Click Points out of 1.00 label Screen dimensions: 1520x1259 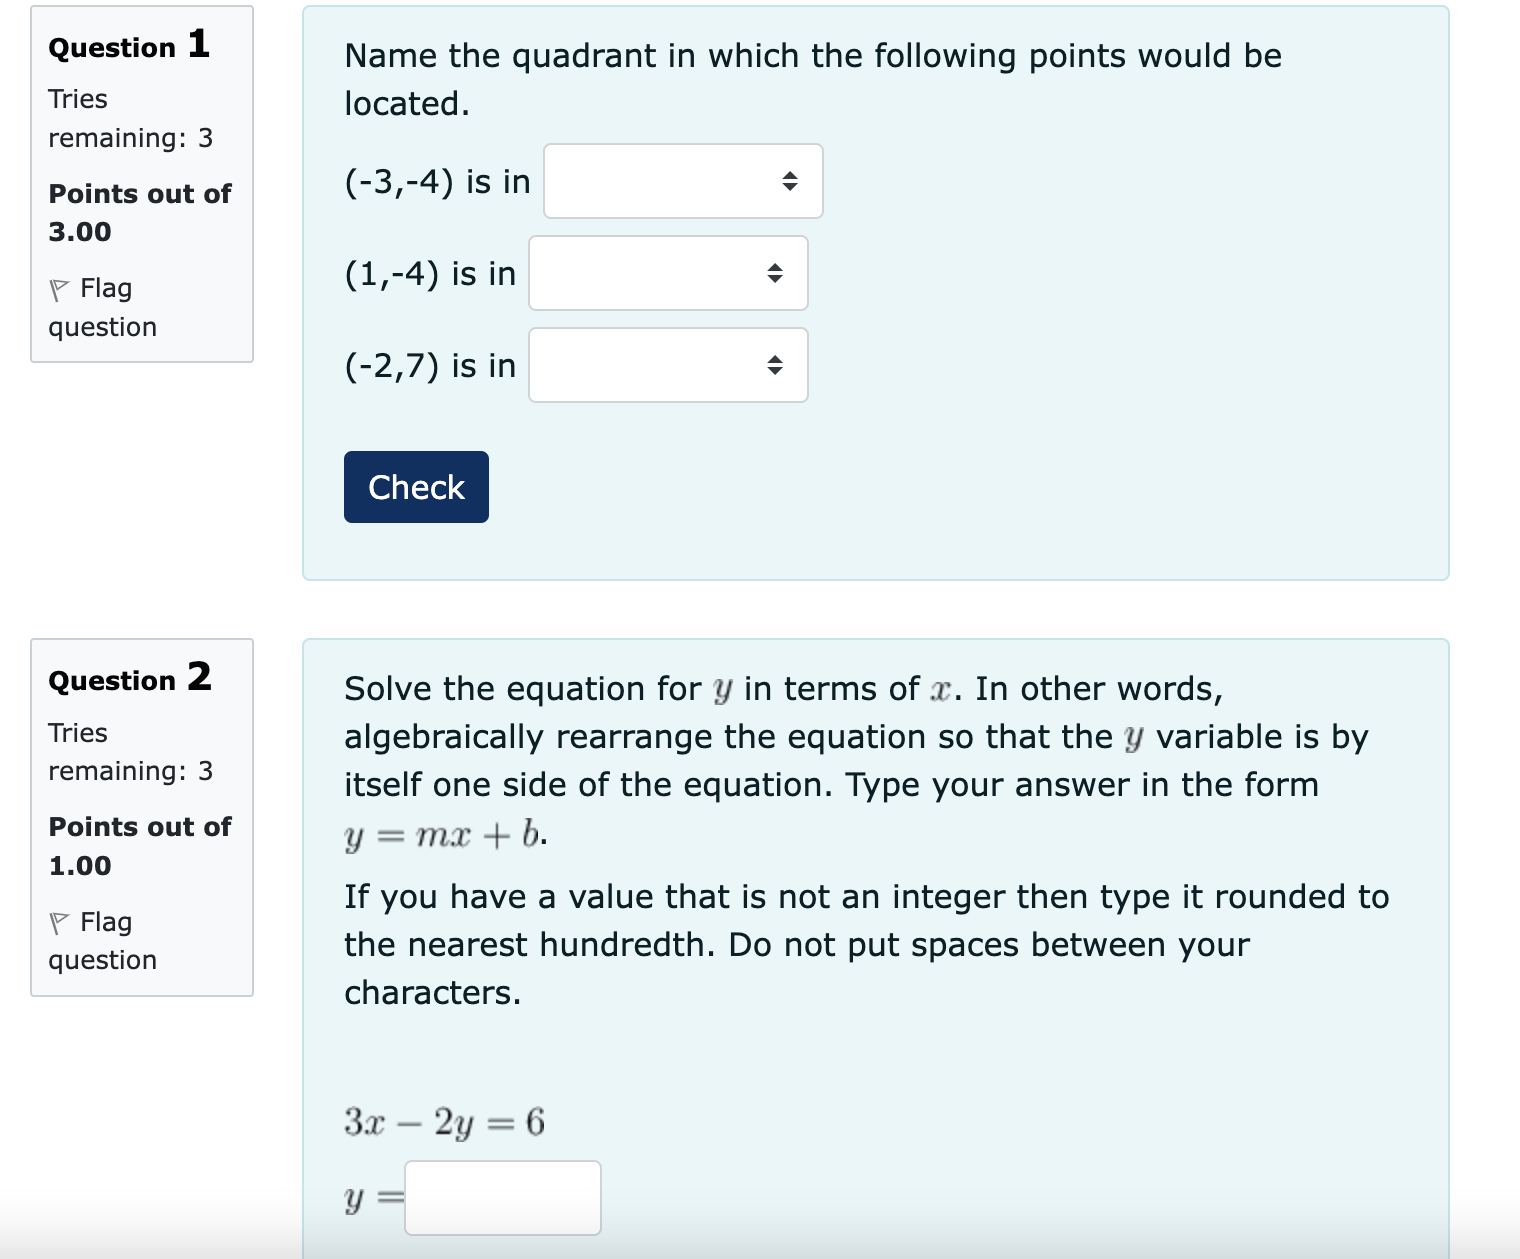pyautogui.click(x=140, y=846)
